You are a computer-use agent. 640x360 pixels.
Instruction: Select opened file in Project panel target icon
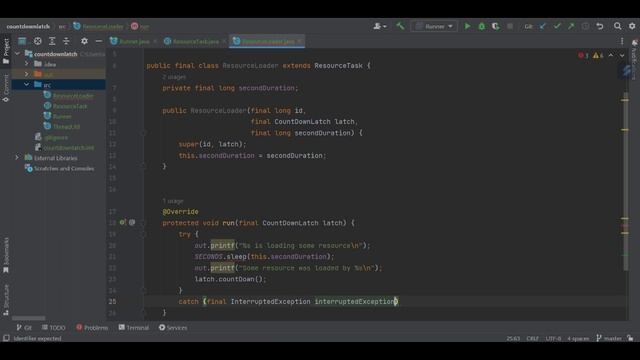(x=38, y=41)
